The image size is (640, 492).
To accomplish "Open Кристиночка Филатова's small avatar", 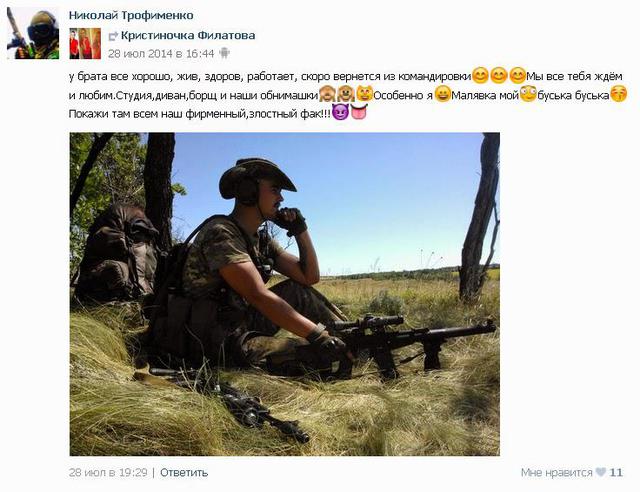I will coord(85,43).
